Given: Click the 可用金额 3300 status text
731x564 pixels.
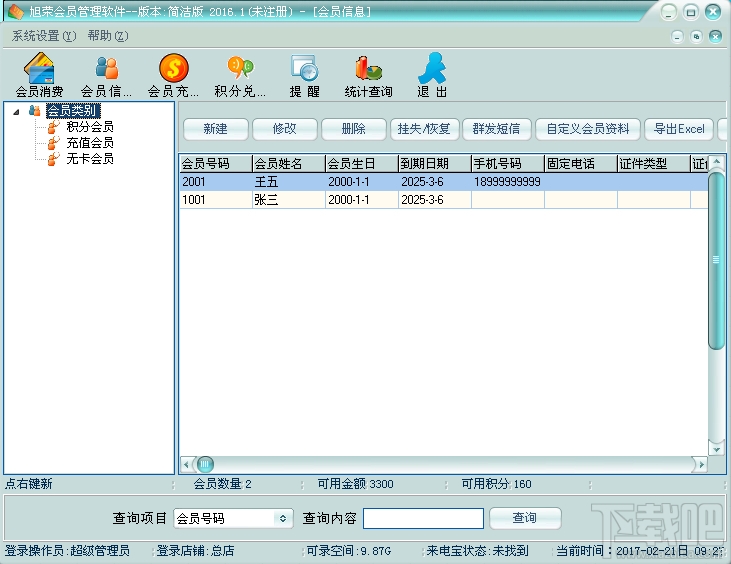Looking at the screenshot, I should [356, 484].
